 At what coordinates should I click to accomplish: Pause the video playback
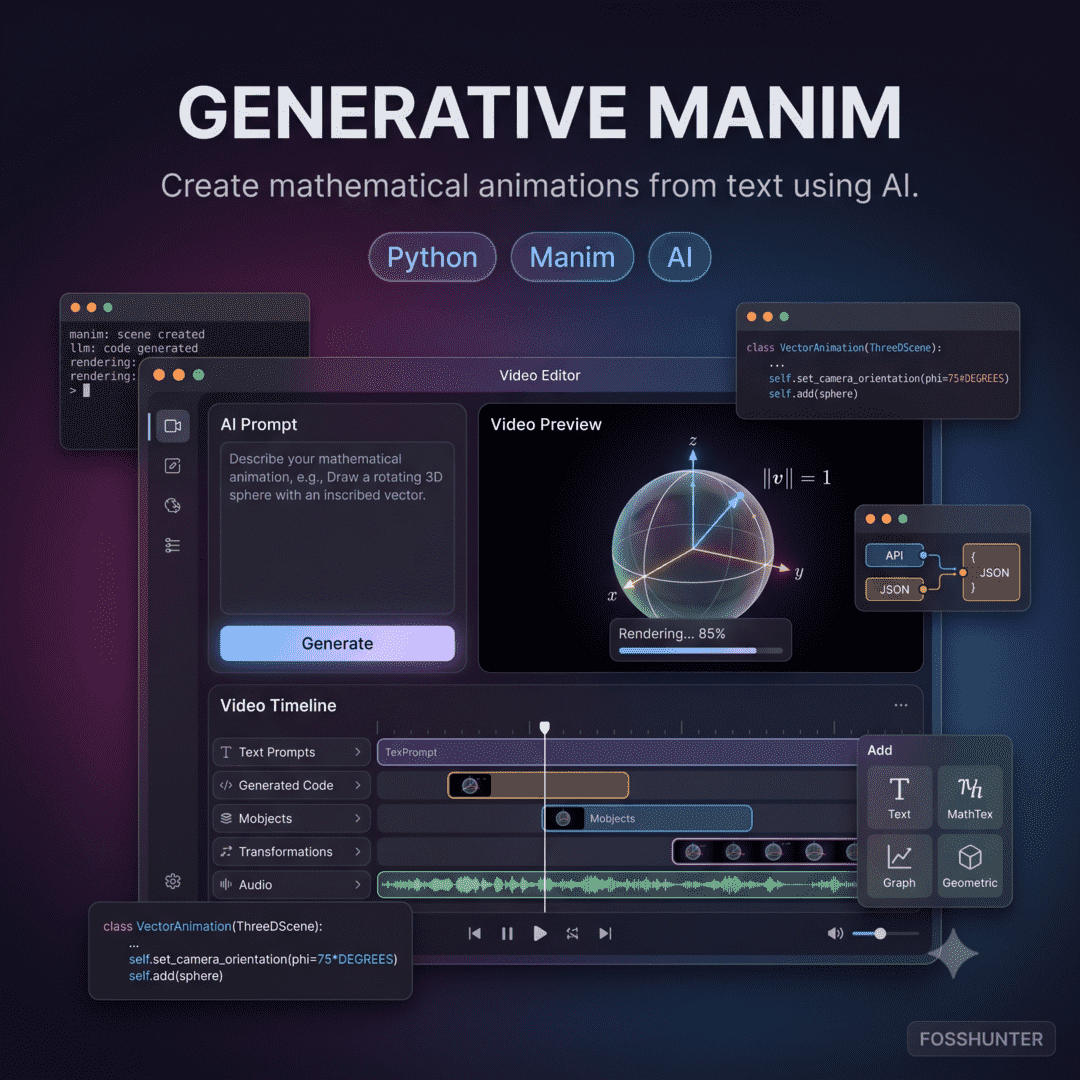point(507,933)
